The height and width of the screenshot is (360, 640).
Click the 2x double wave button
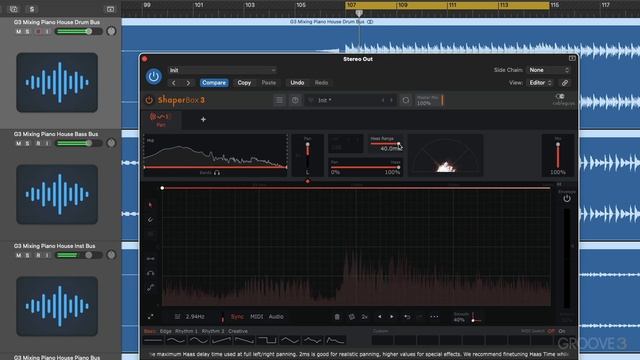pyautogui.click(x=364, y=317)
